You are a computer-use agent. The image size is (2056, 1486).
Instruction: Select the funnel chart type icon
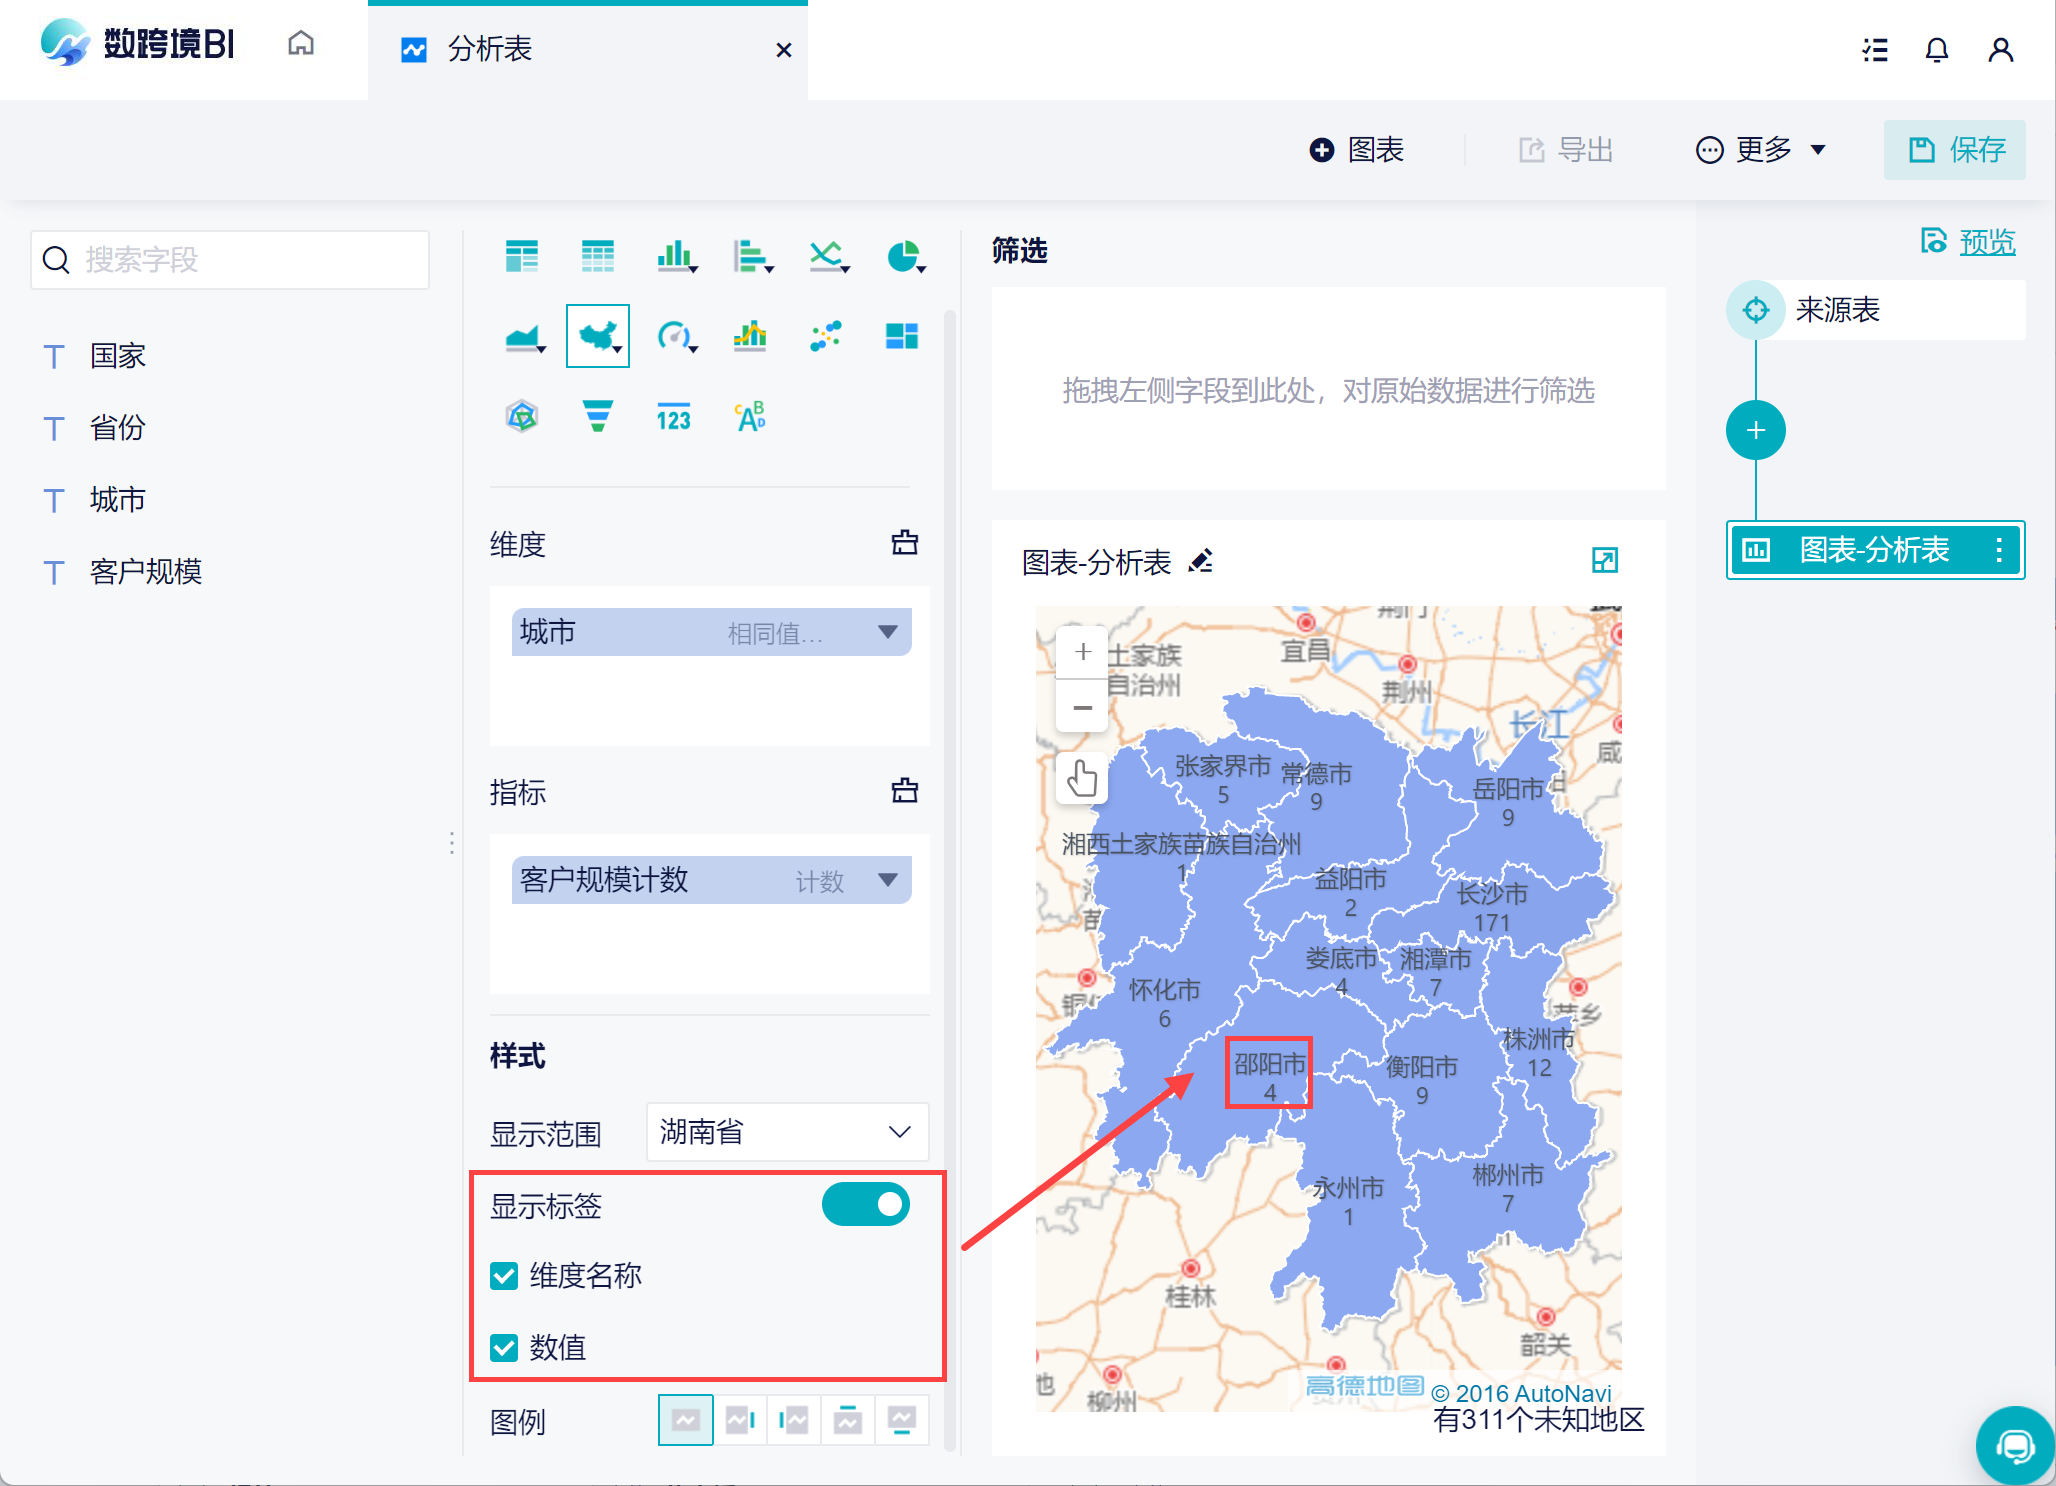[x=598, y=416]
